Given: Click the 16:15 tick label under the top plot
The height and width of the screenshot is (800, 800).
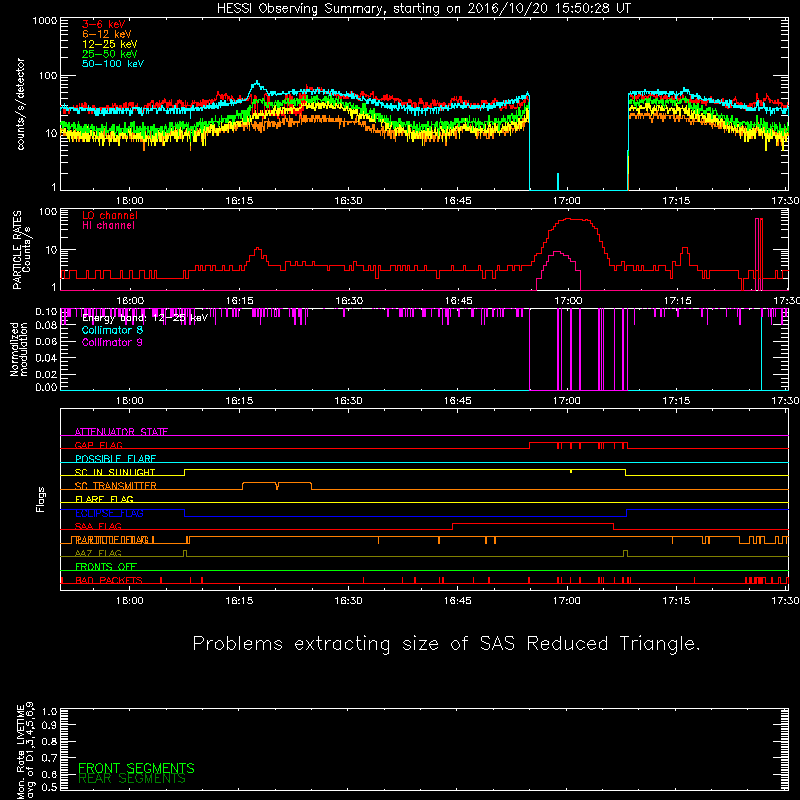Looking at the screenshot, I should pyautogui.click(x=239, y=201).
